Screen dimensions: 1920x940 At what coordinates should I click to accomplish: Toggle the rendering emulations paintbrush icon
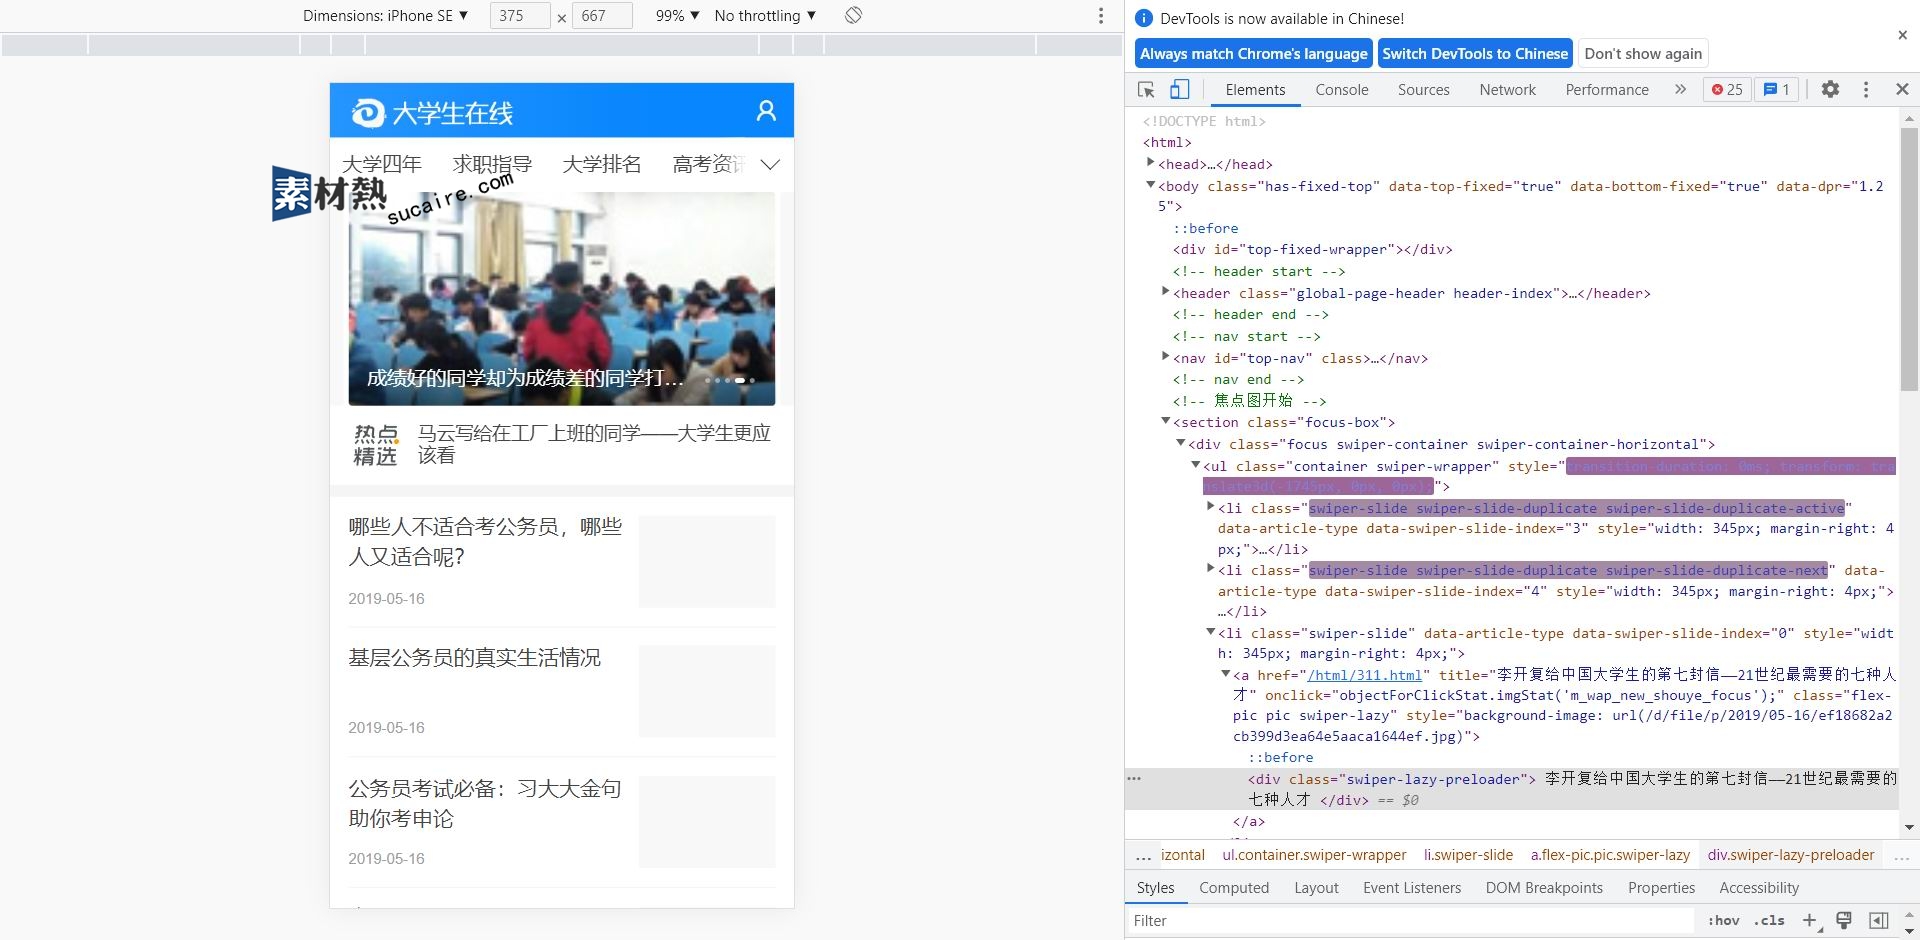[1844, 921]
